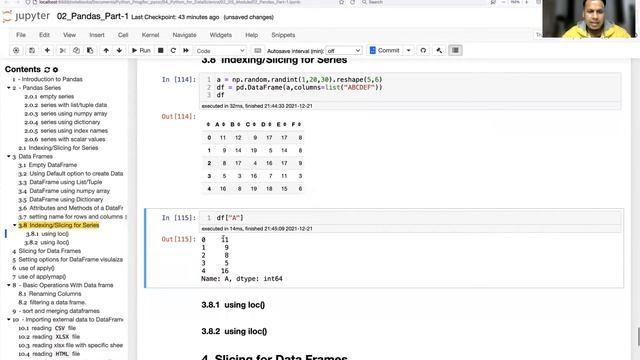Open command palette keyboard icon

(258, 51)
